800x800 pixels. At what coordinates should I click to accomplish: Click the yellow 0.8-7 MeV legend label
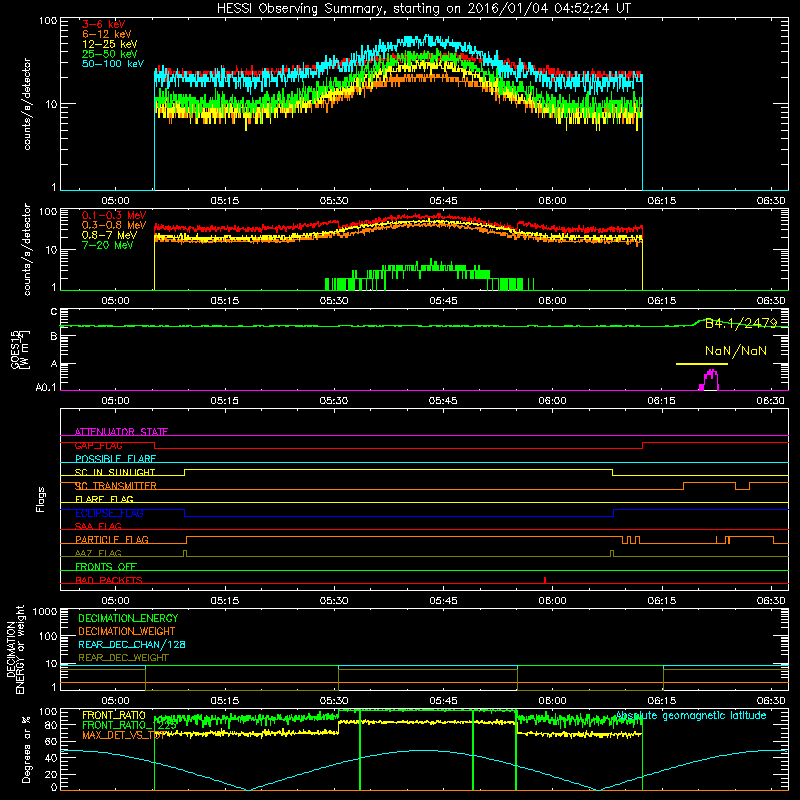coord(109,235)
